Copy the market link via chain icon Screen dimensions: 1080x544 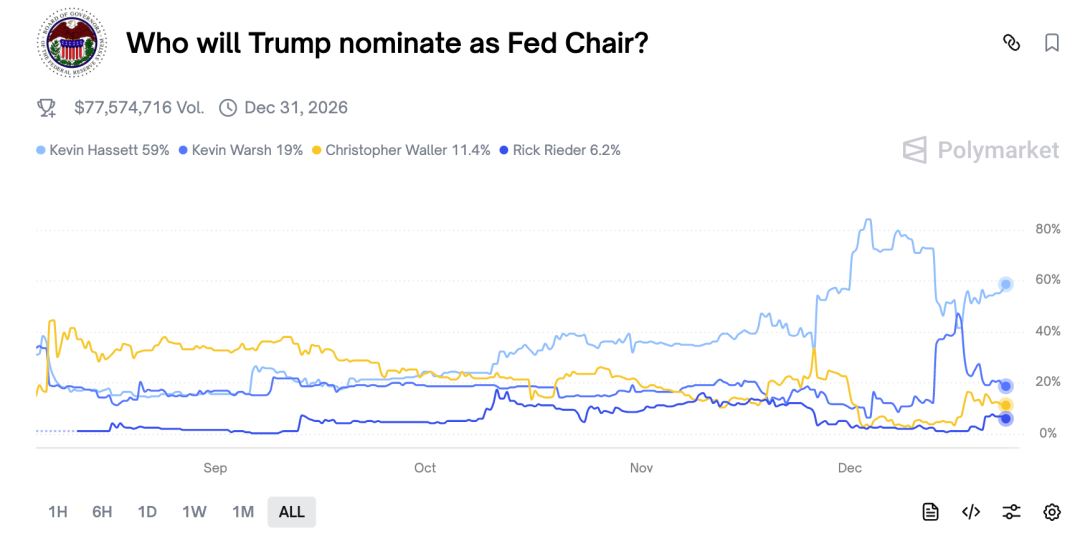point(1011,42)
